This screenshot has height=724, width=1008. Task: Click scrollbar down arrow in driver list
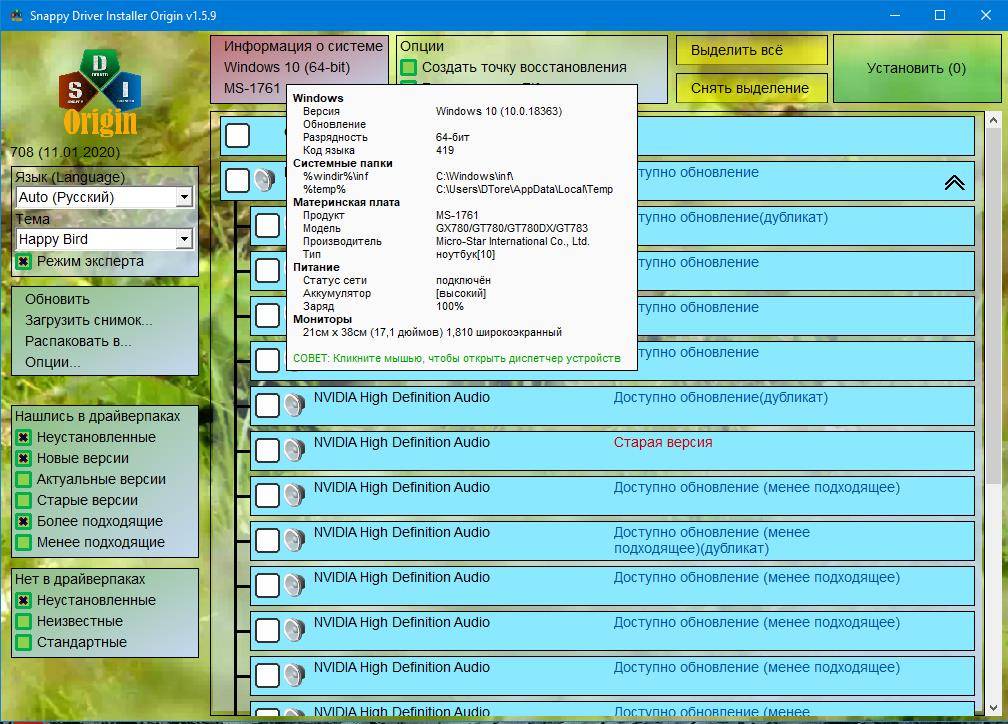(993, 708)
